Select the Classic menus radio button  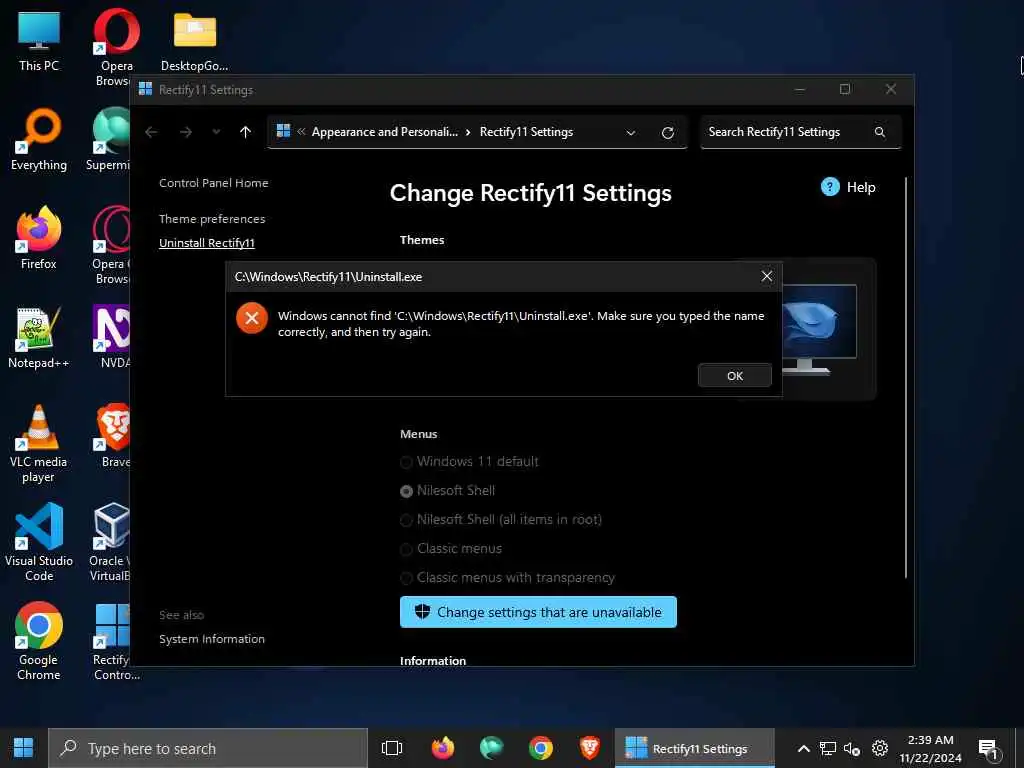[x=406, y=549]
